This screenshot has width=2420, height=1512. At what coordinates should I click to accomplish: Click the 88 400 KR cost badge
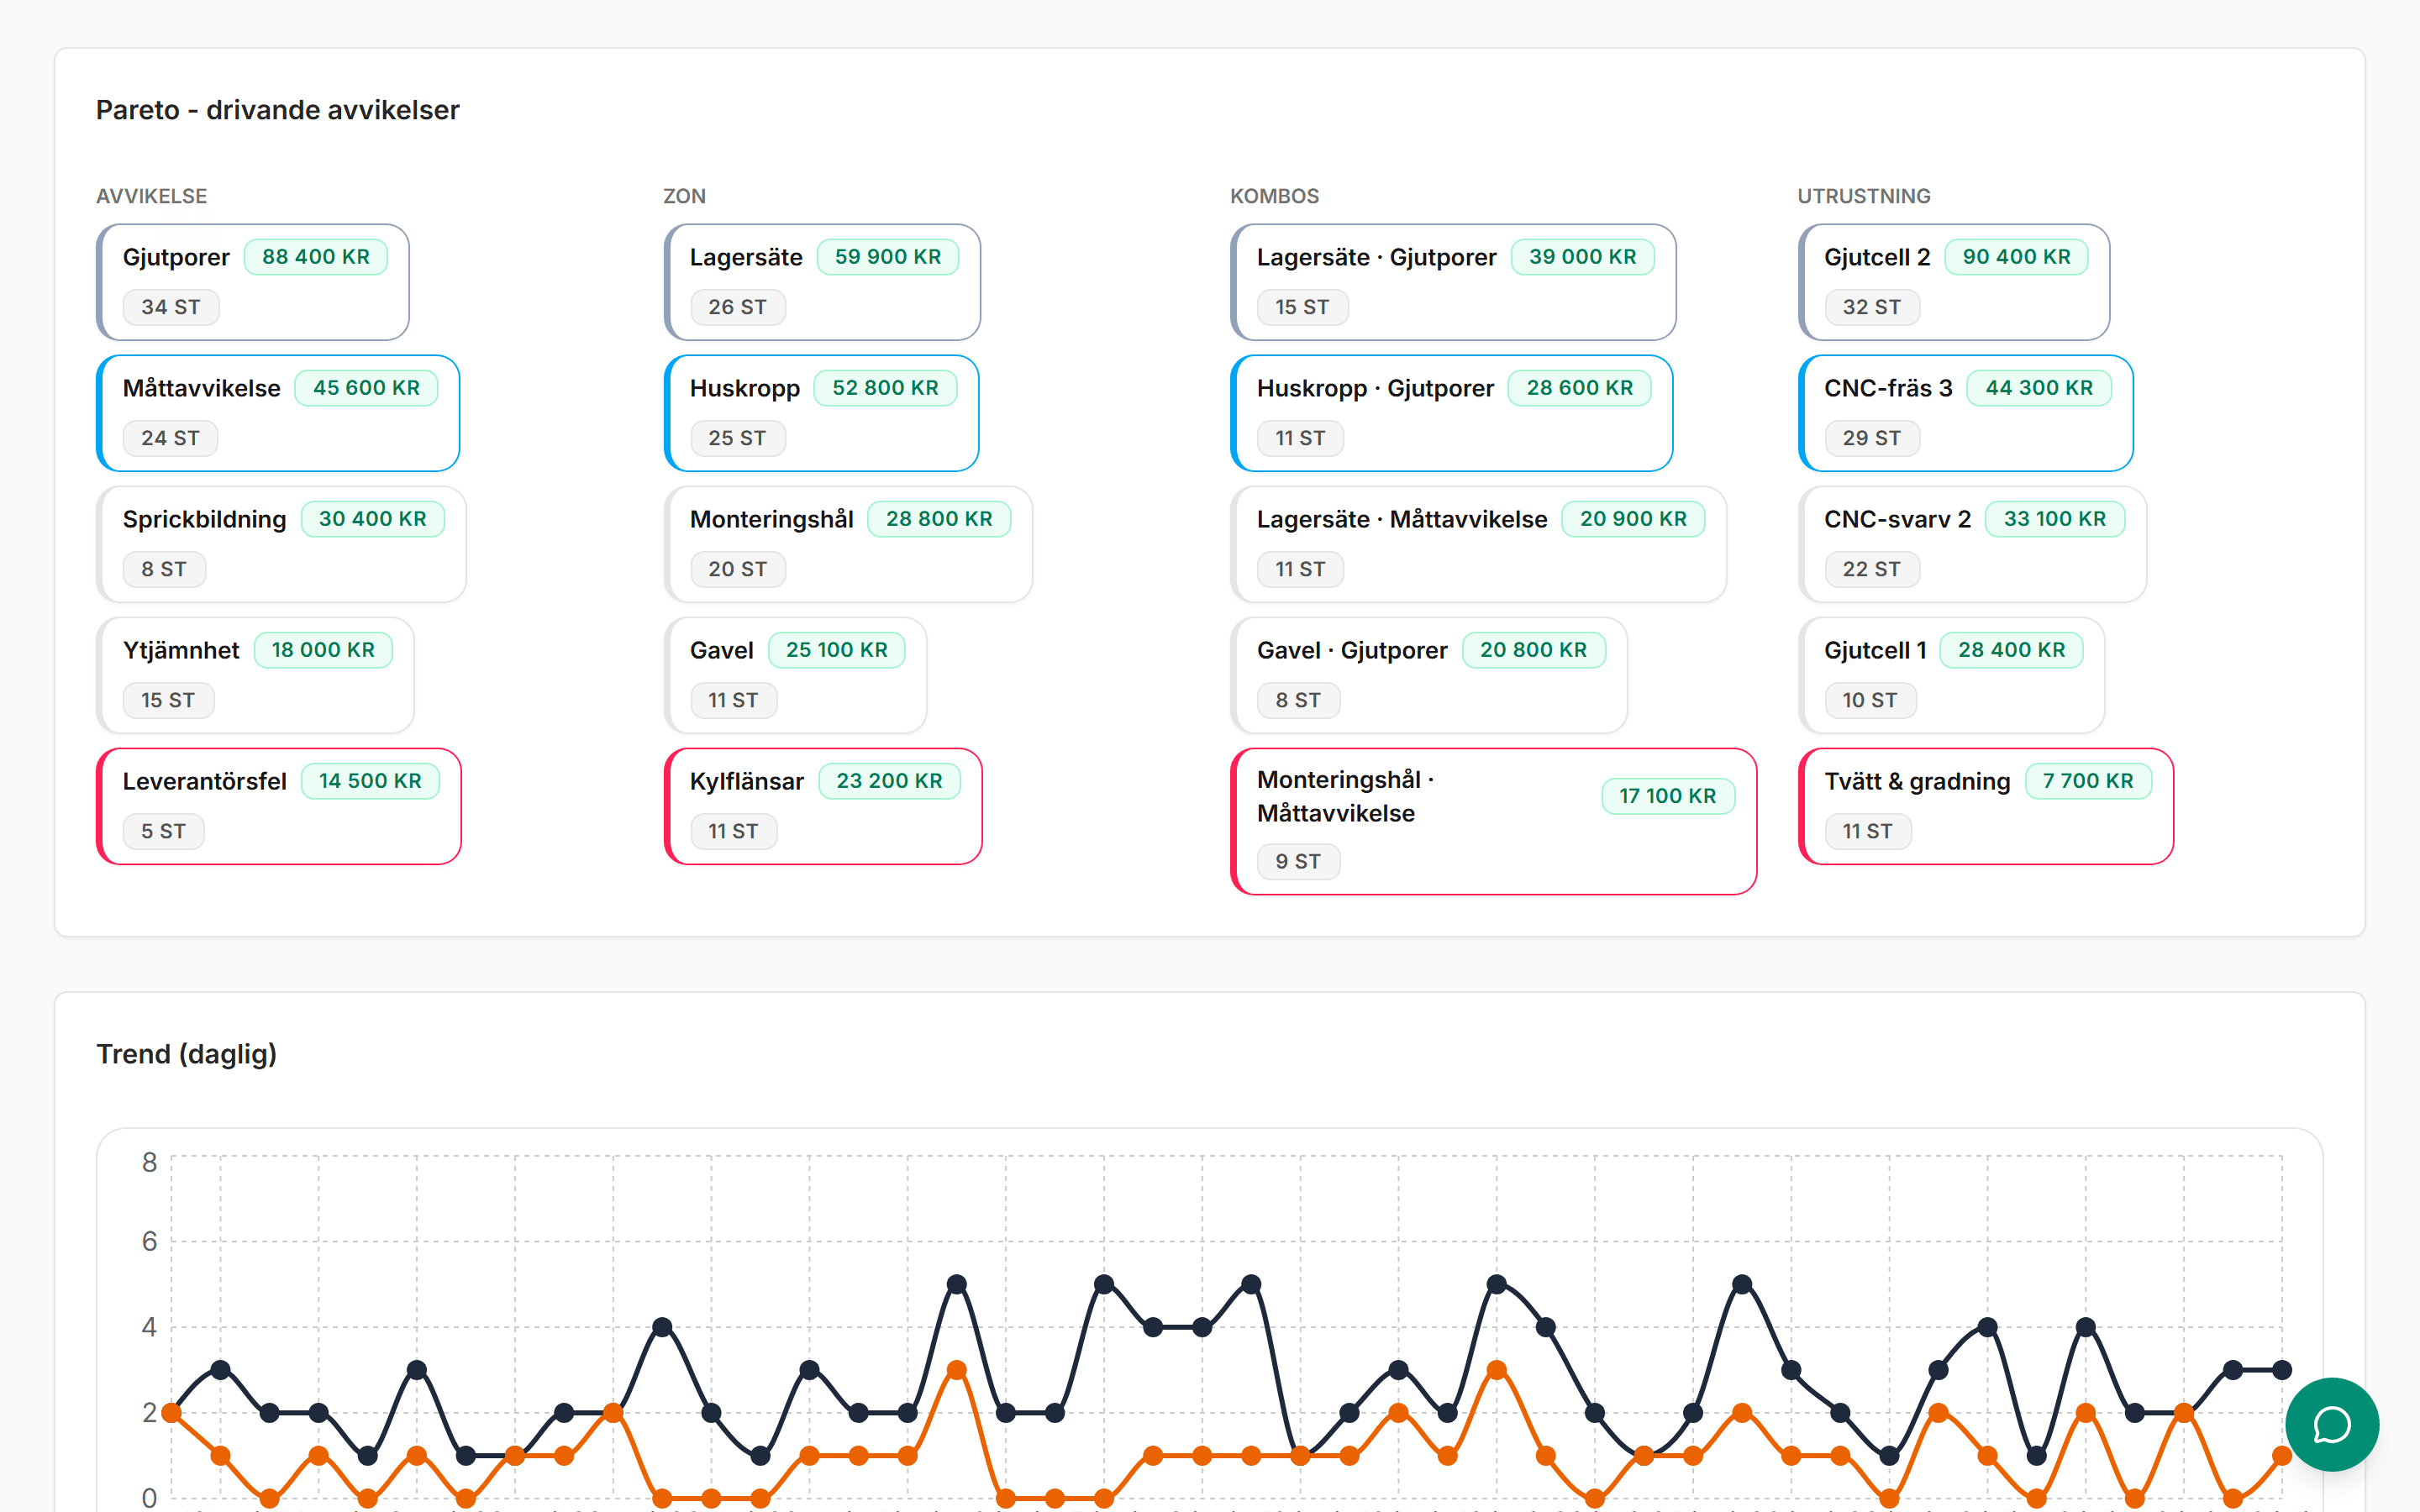(316, 257)
